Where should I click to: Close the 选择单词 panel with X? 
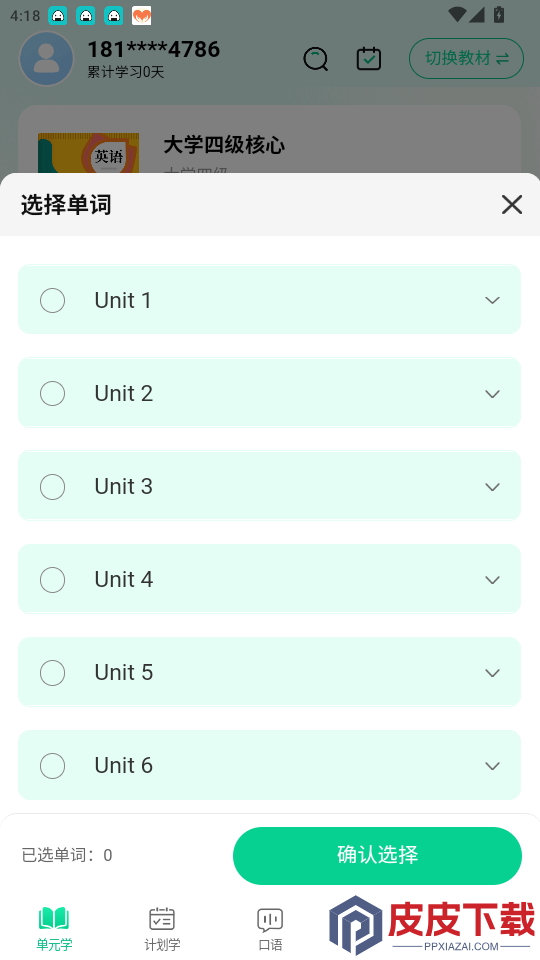pos(512,204)
